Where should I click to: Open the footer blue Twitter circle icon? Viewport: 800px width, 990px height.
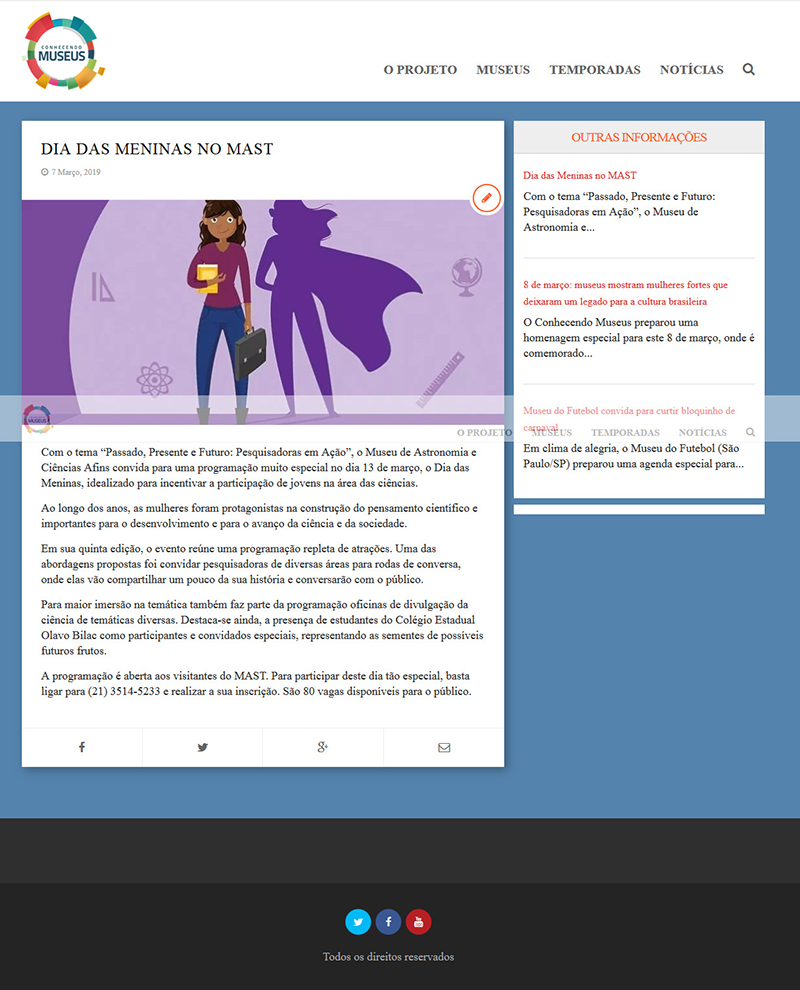tap(358, 921)
